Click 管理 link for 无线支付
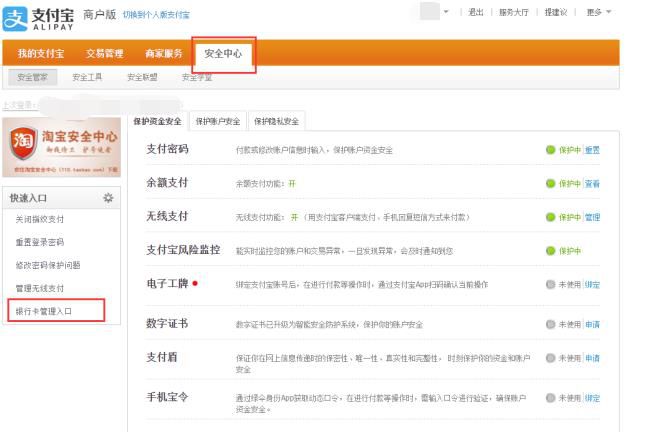 (592, 217)
